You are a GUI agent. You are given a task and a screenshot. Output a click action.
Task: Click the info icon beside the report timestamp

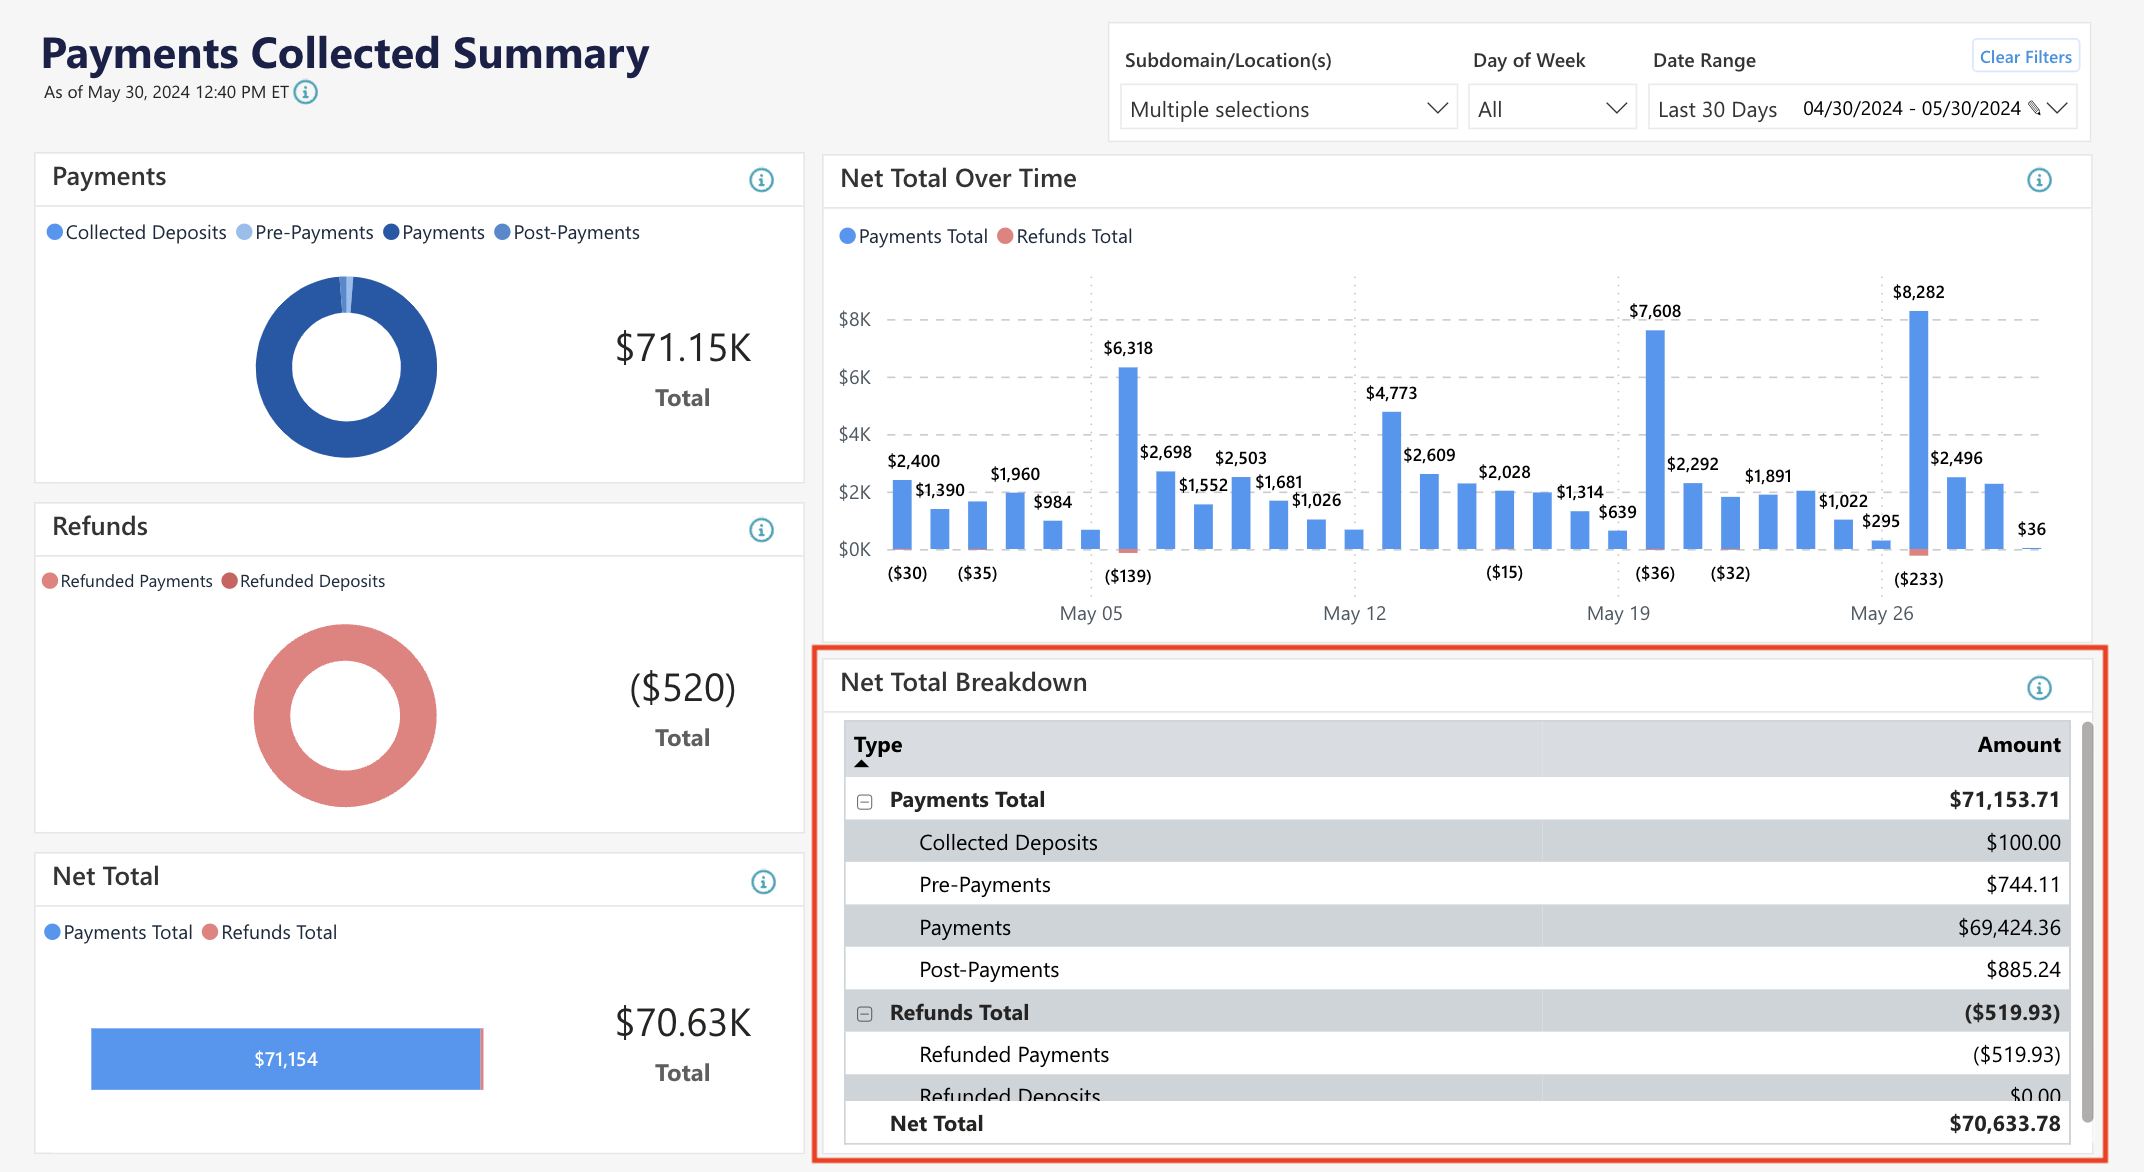[x=305, y=91]
